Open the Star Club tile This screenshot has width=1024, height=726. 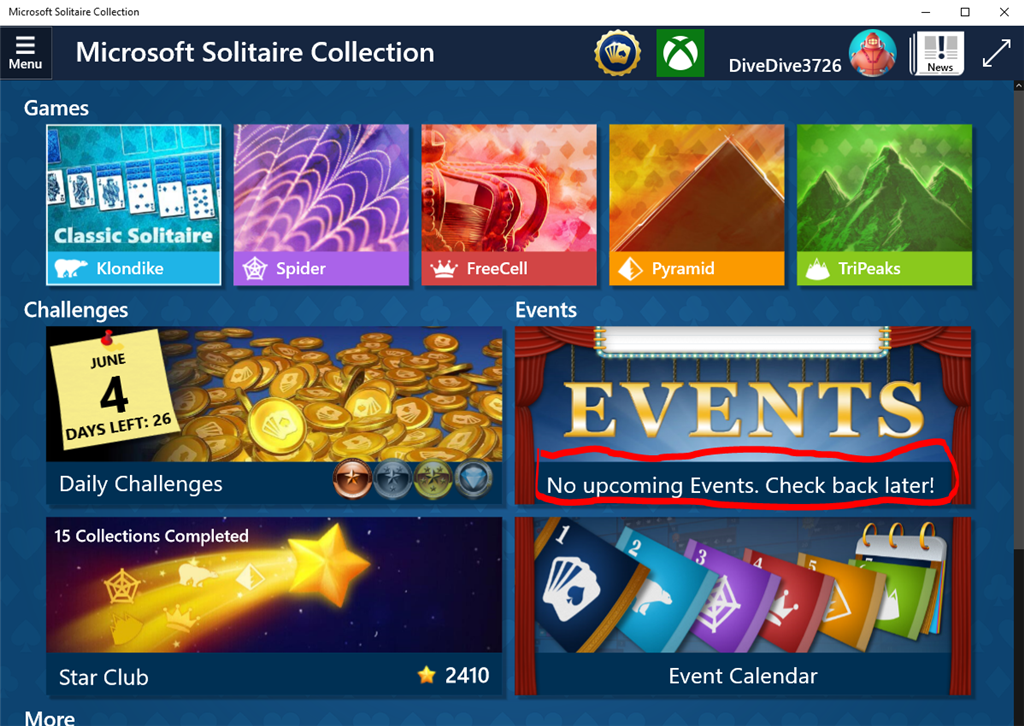(274, 606)
